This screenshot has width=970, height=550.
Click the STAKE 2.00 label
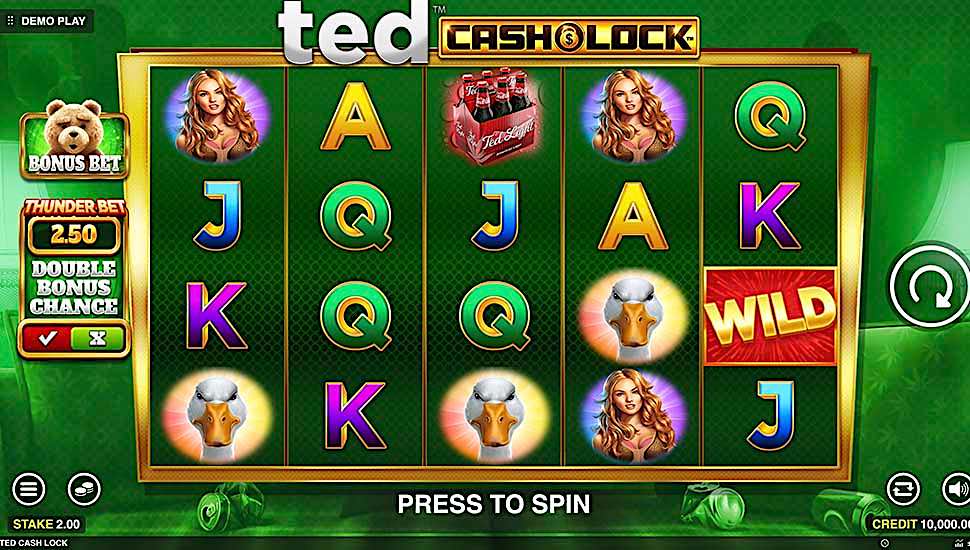click(46, 524)
